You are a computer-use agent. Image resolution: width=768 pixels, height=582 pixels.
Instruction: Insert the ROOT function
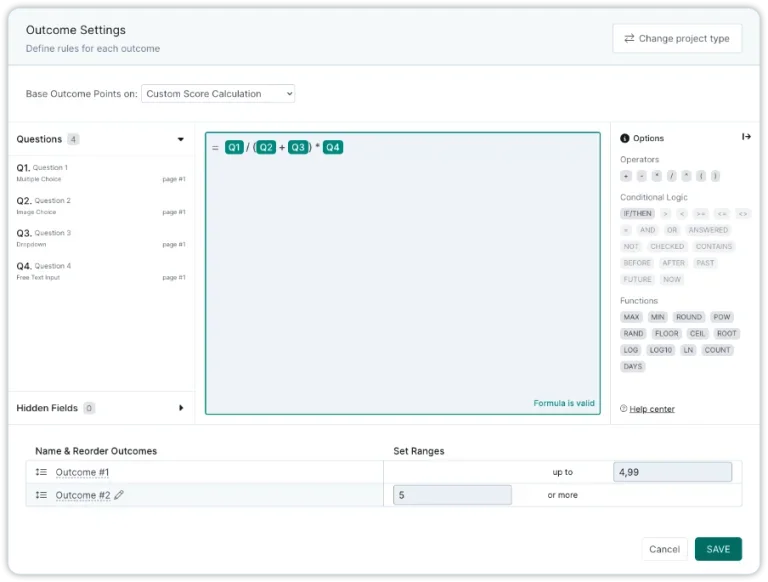tap(726, 334)
